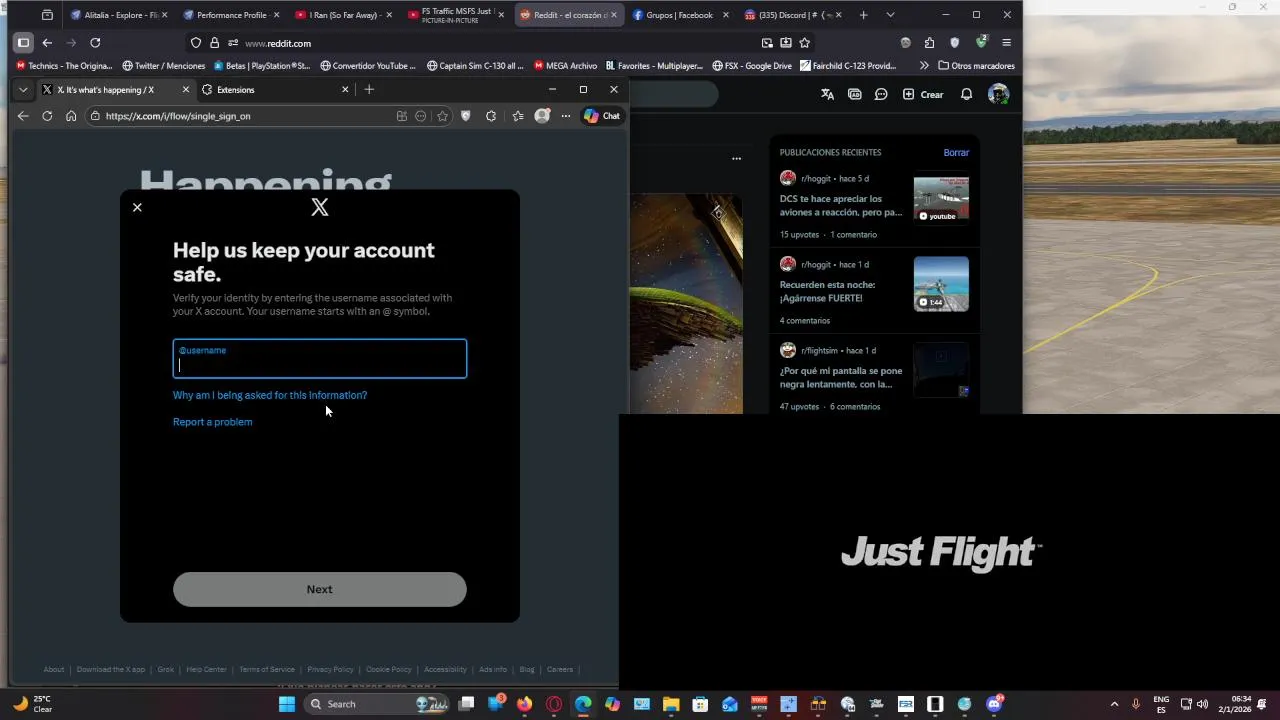Open the Reddit user avatar menu

(x=998, y=94)
